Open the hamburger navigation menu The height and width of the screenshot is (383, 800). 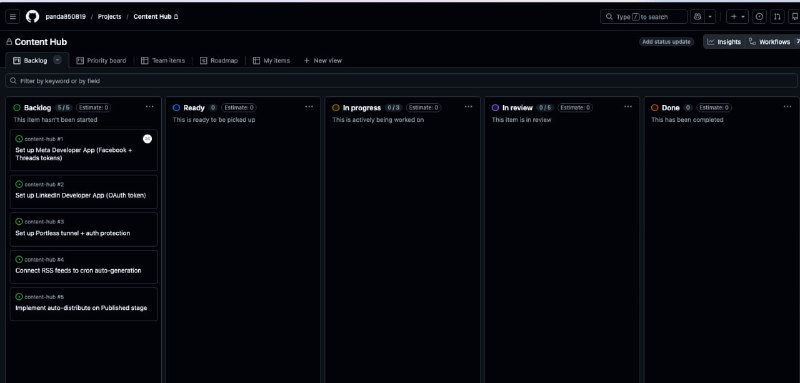13,17
